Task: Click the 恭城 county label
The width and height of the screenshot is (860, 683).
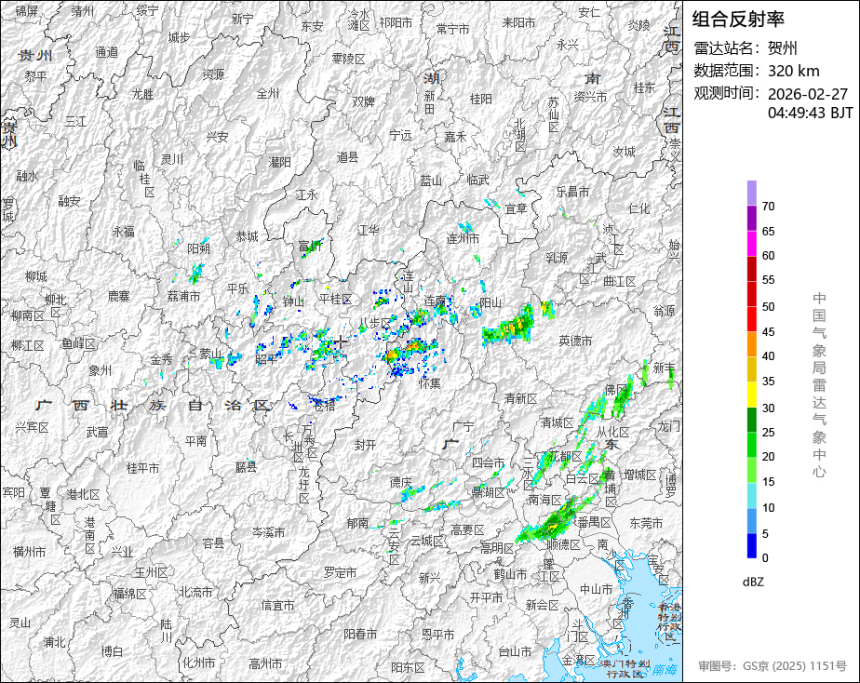Action: coord(247,237)
